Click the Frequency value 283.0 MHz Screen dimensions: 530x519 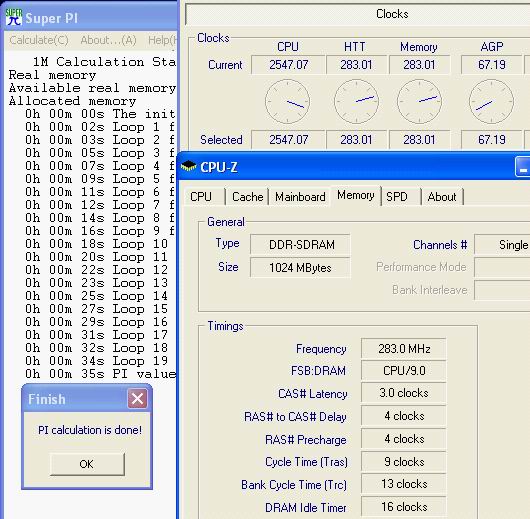[x=404, y=348]
